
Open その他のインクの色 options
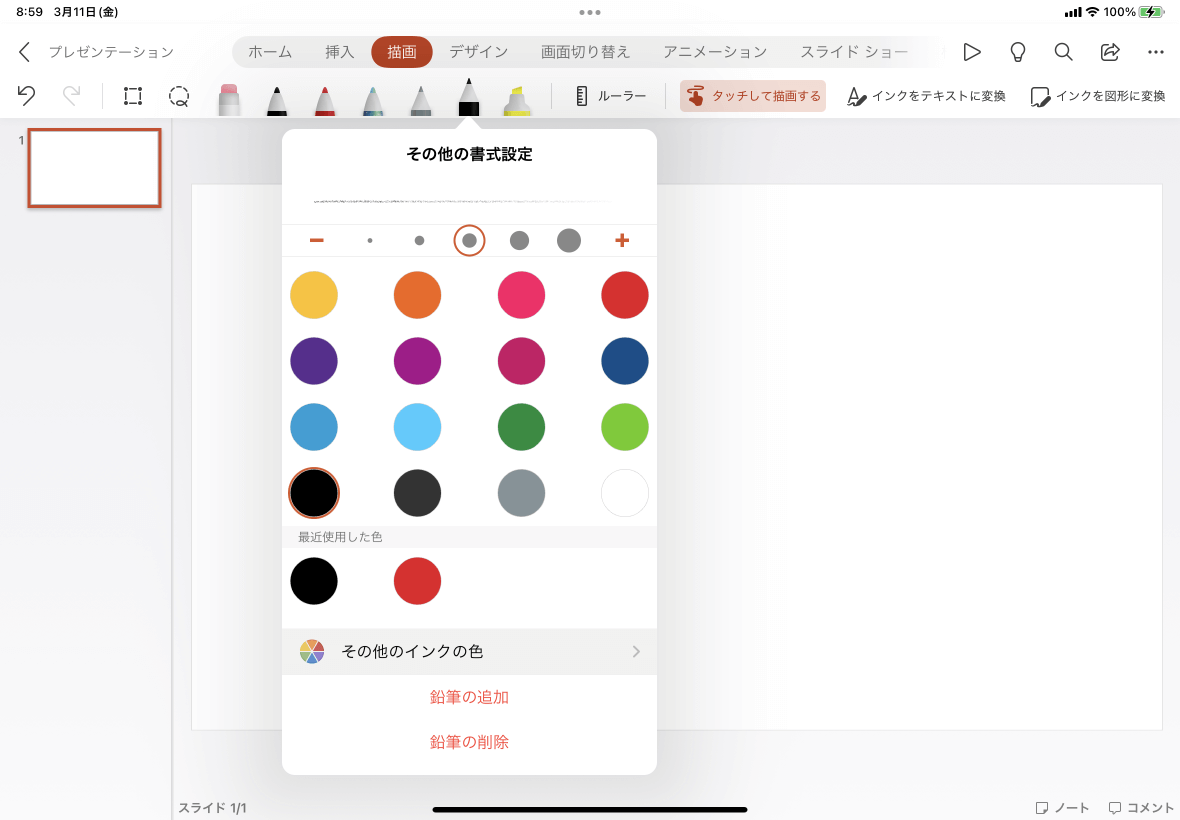point(470,651)
